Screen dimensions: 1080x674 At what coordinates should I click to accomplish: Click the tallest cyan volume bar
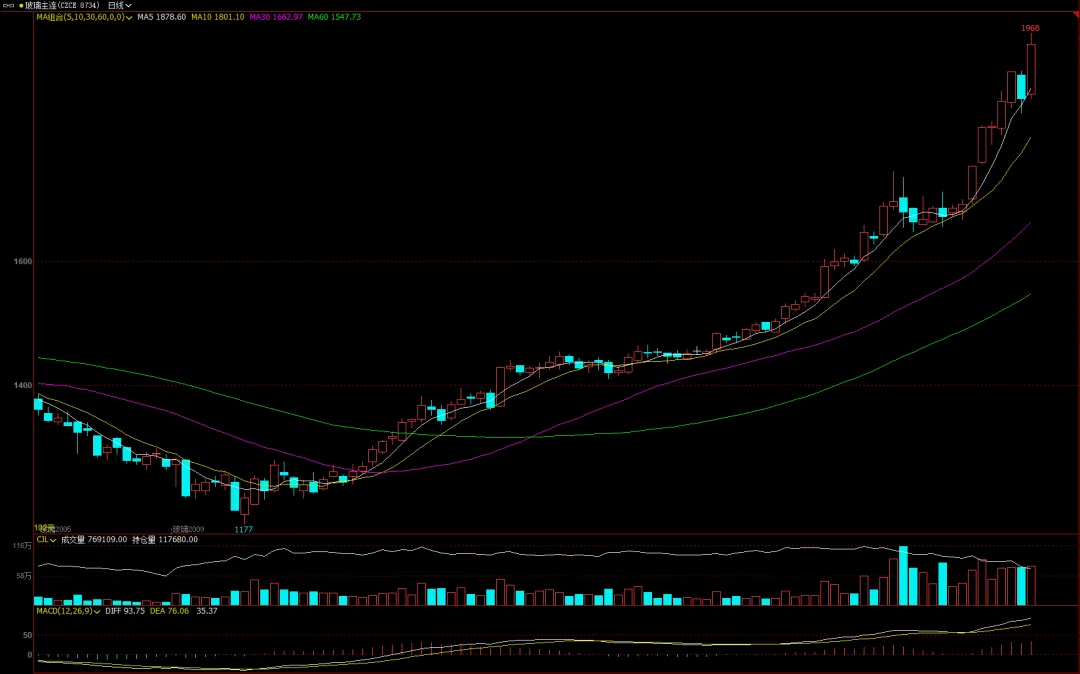903,576
